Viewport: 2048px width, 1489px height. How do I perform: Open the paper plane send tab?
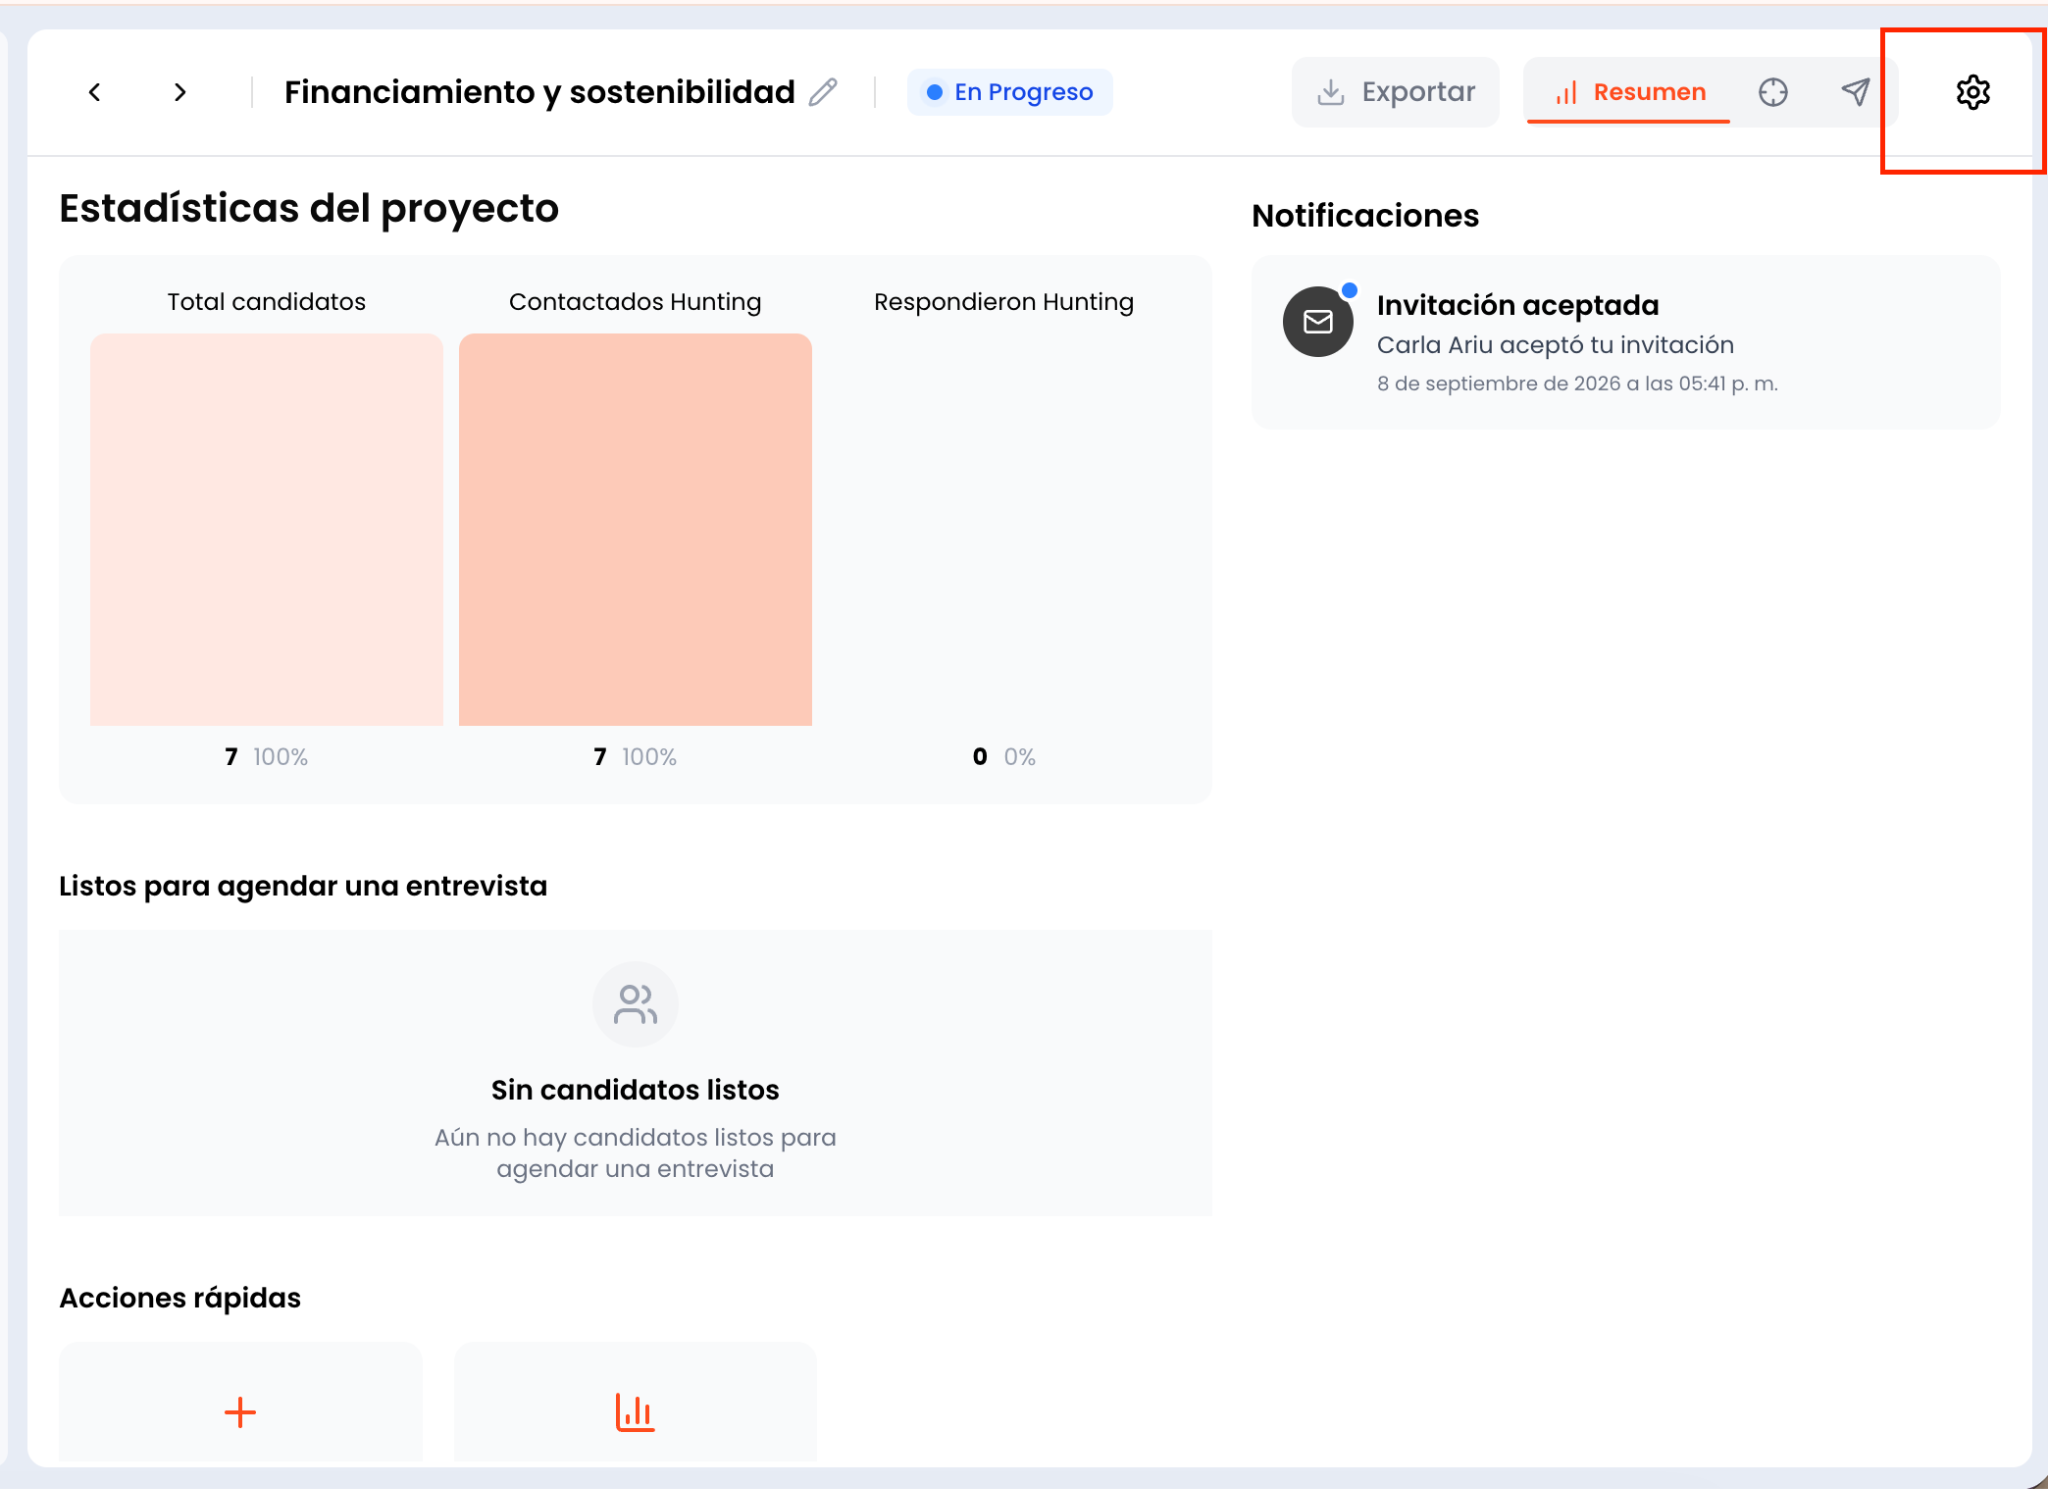coord(1856,92)
